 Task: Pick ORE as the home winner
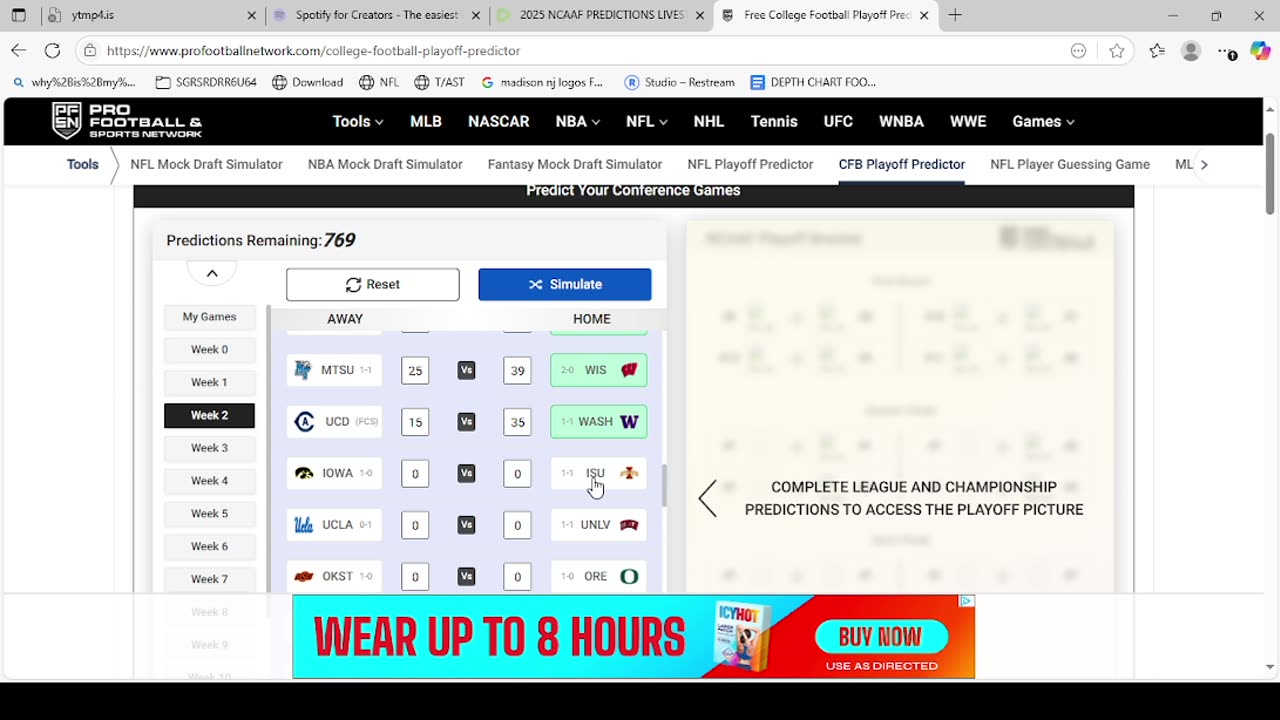[x=599, y=576]
